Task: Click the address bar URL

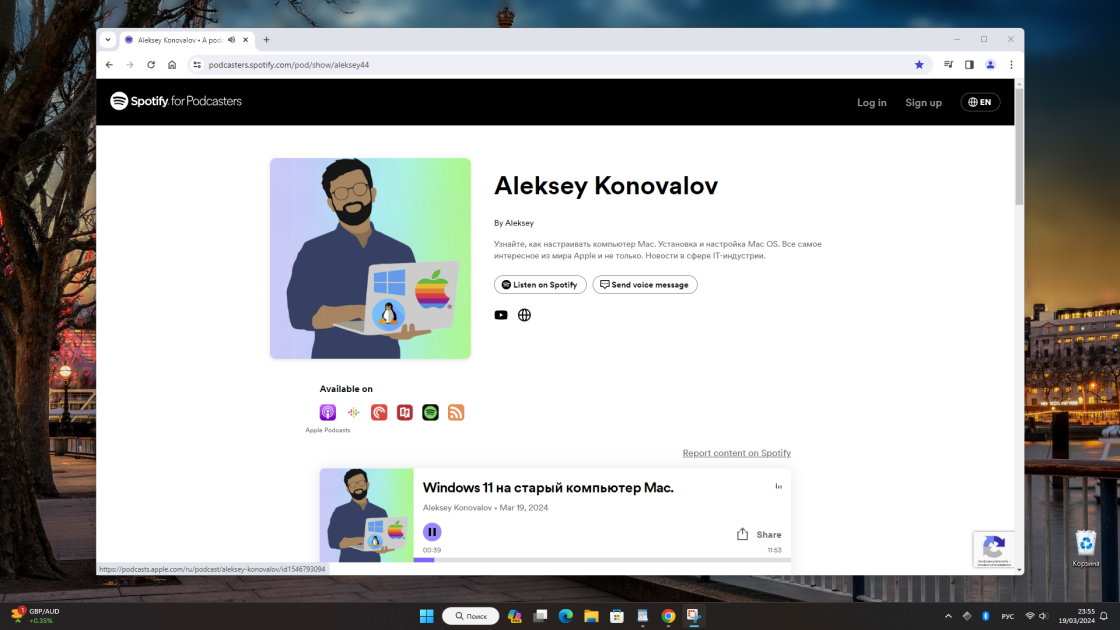Action: [289, 65]
